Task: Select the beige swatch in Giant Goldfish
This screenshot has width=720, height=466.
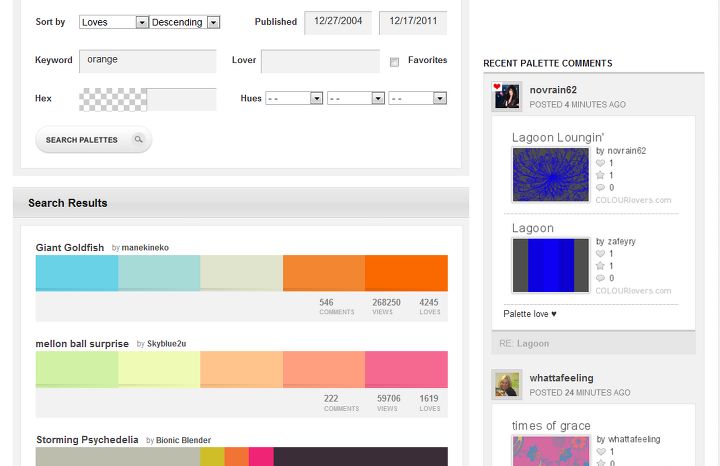Action: [x=242, y=273]
